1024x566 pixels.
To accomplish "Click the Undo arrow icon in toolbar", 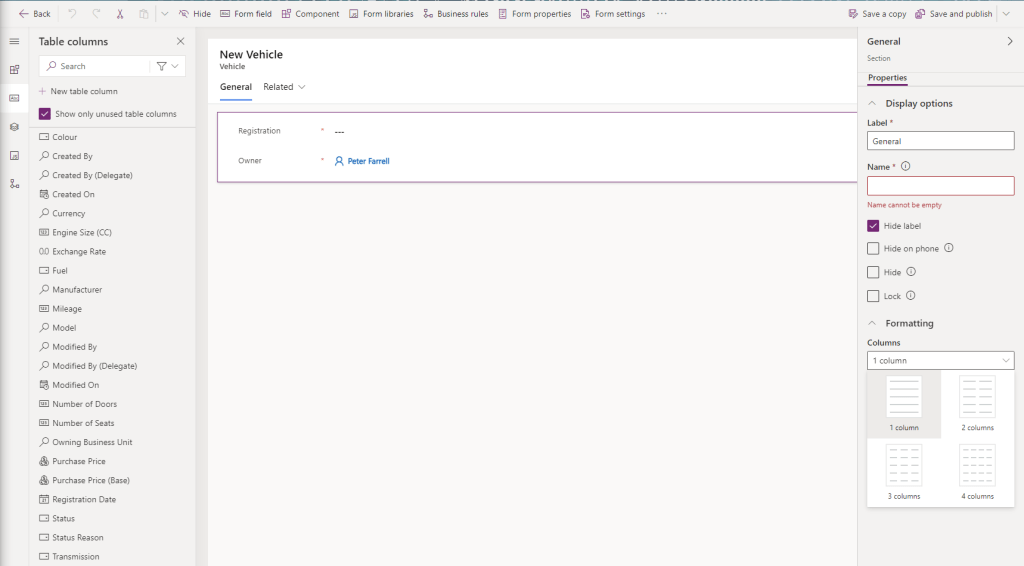I will coord(72,14).
